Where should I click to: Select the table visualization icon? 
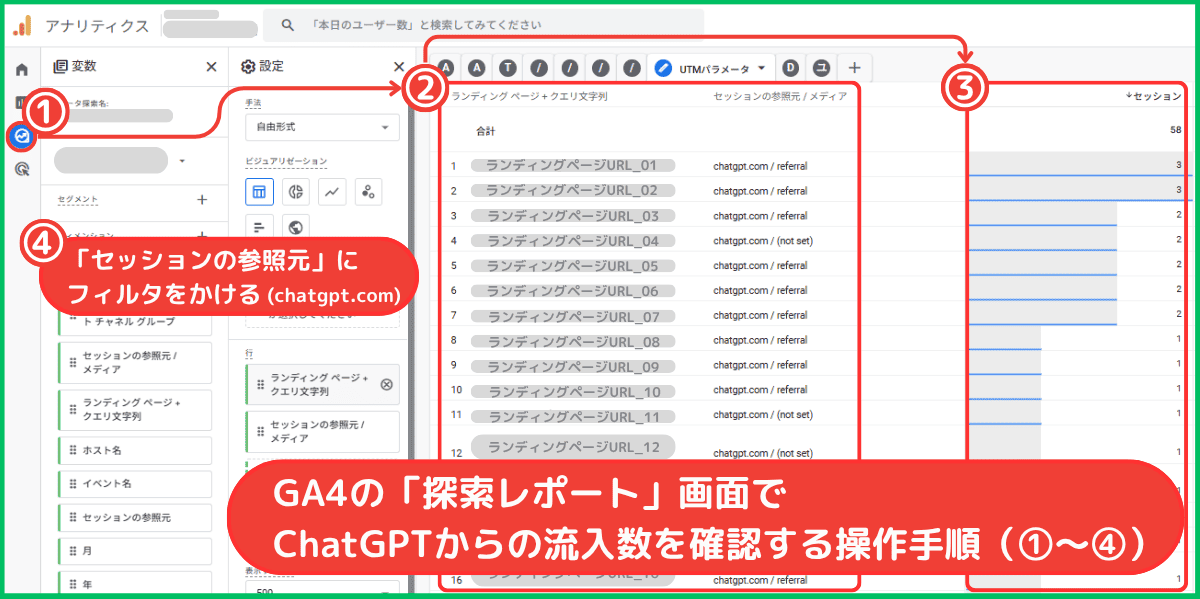coord(260,191)
